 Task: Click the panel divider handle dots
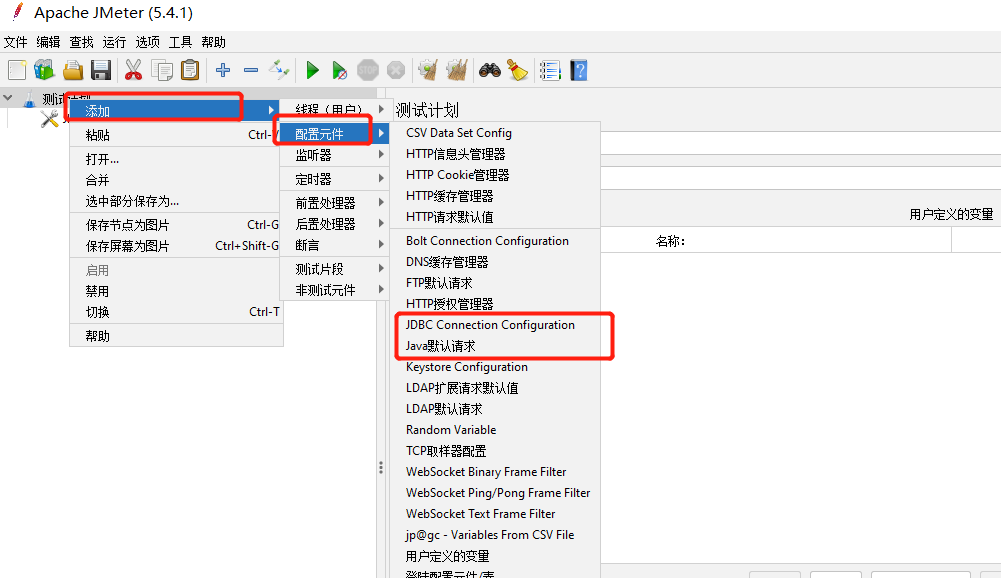(381, 468)
